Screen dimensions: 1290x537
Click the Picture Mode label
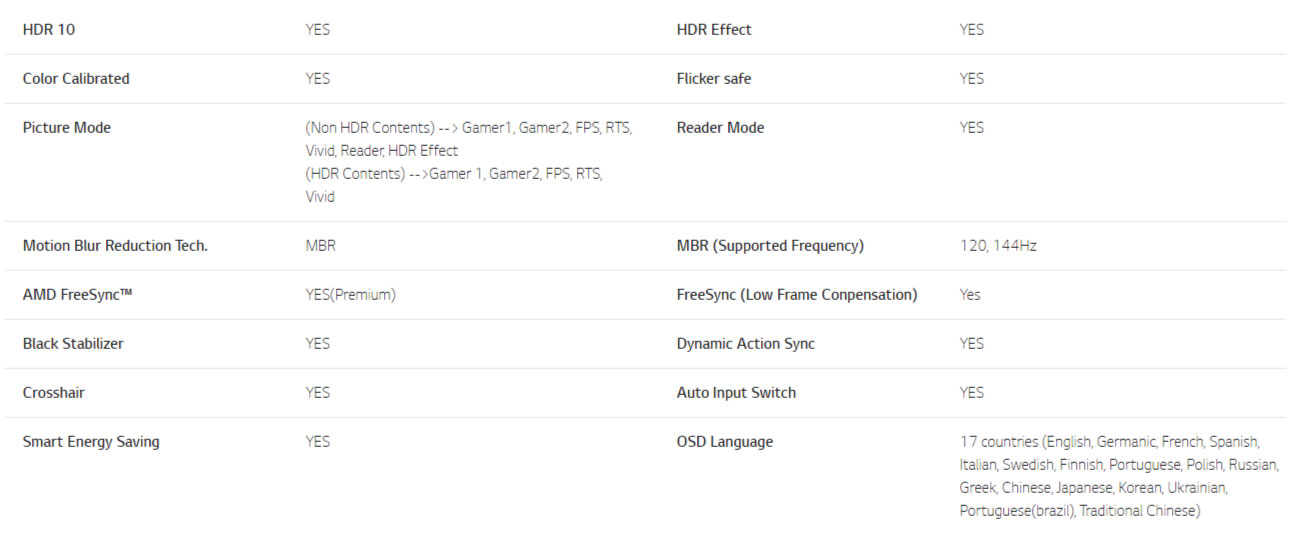pyautogui.click(x=67, y=128)
